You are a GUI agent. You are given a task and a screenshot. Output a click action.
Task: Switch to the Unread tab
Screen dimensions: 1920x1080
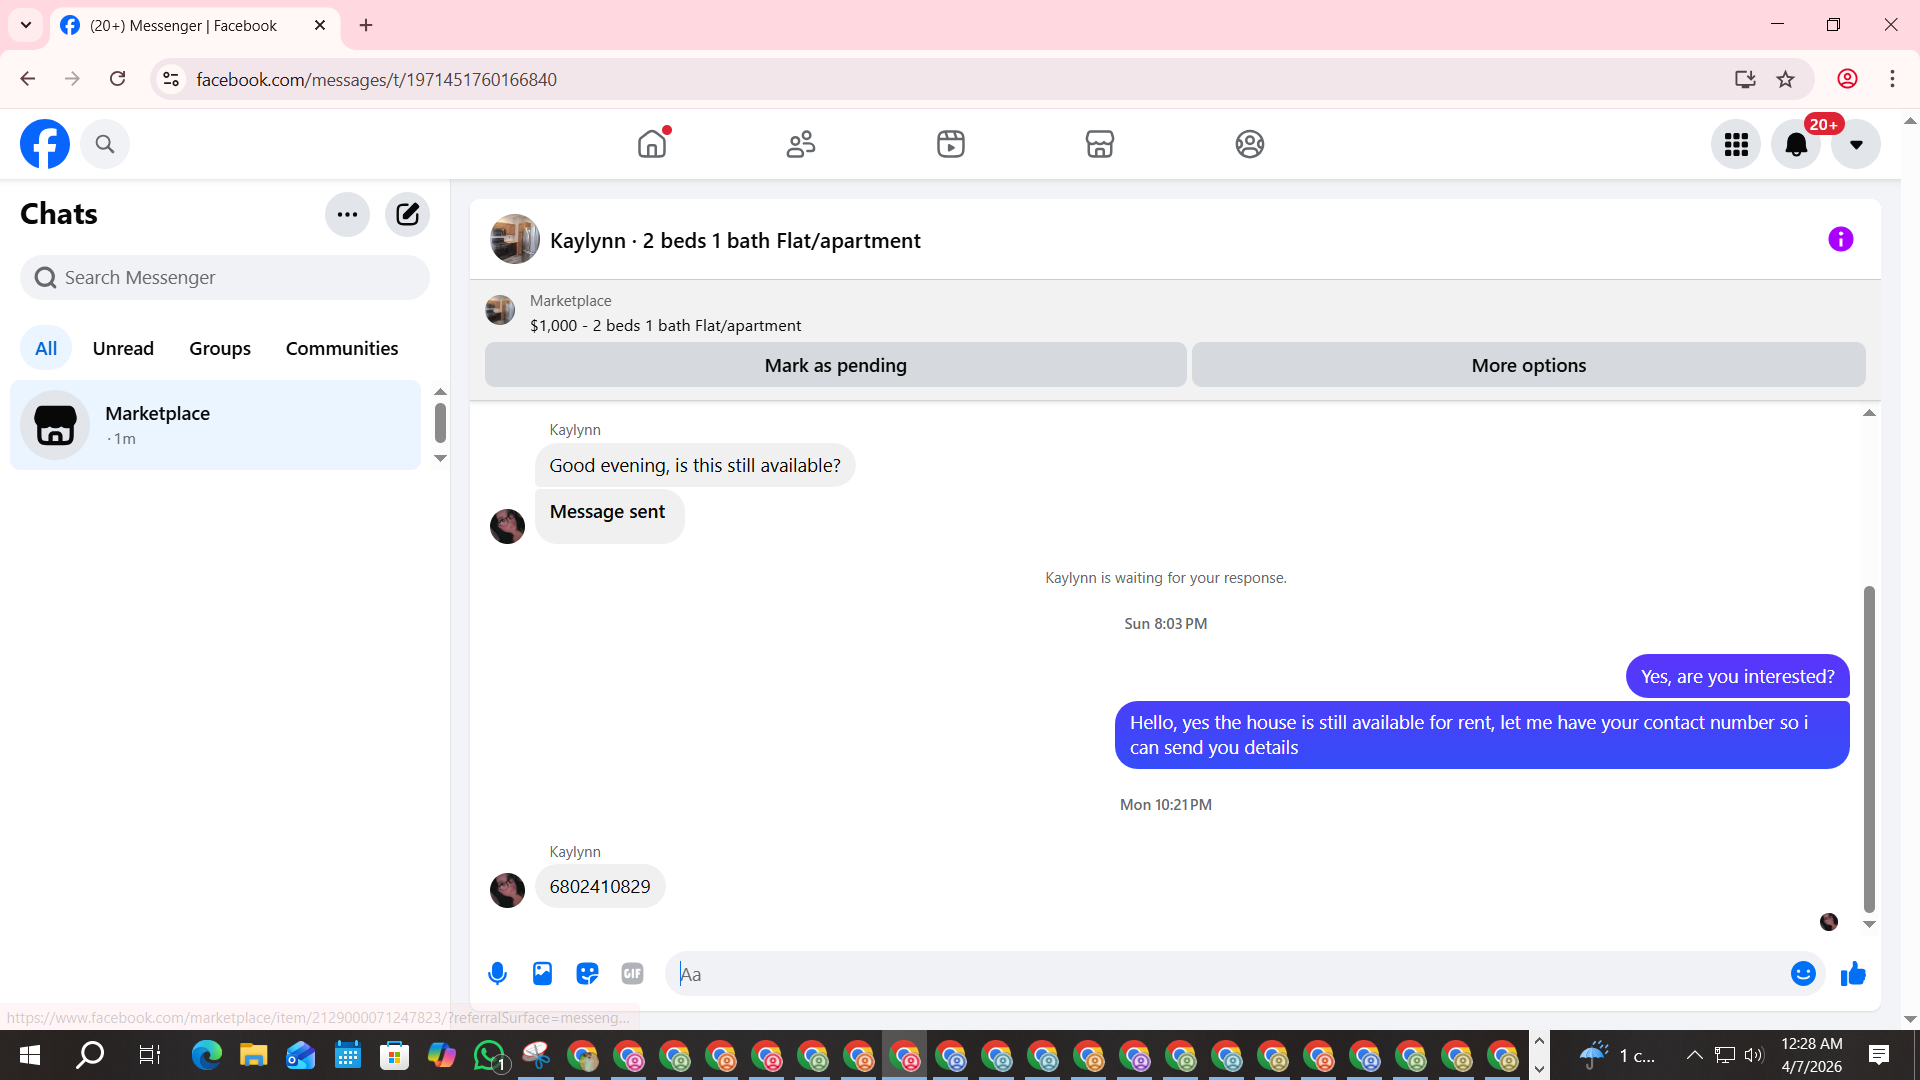[123, 348]
